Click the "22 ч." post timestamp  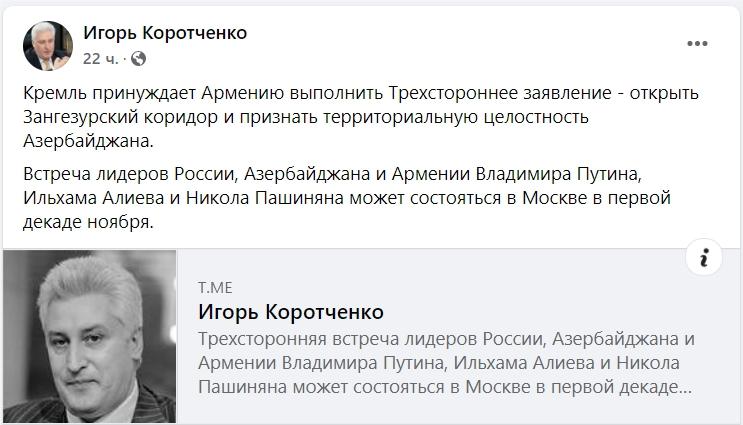tap(101, 59)
